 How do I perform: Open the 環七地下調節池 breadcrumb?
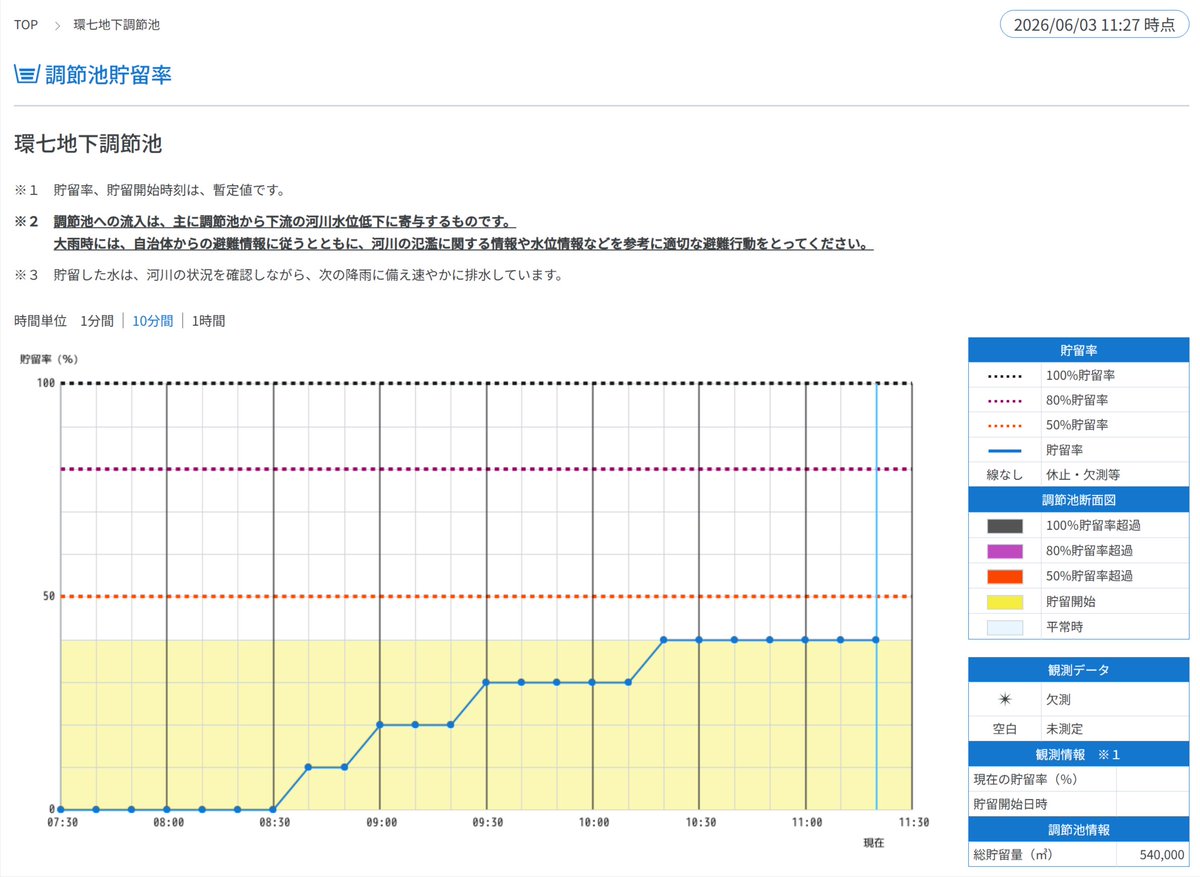(x=116, y=24)
